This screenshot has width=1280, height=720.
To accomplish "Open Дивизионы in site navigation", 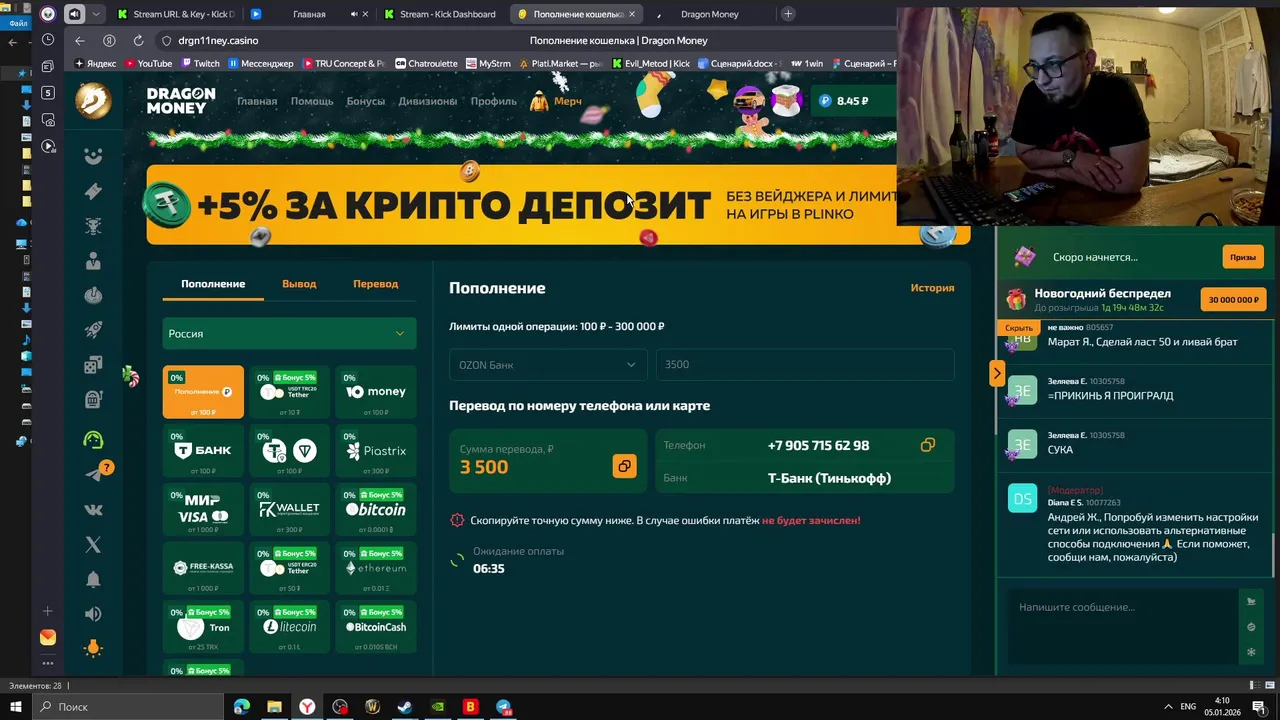I will tap(428, 101).
